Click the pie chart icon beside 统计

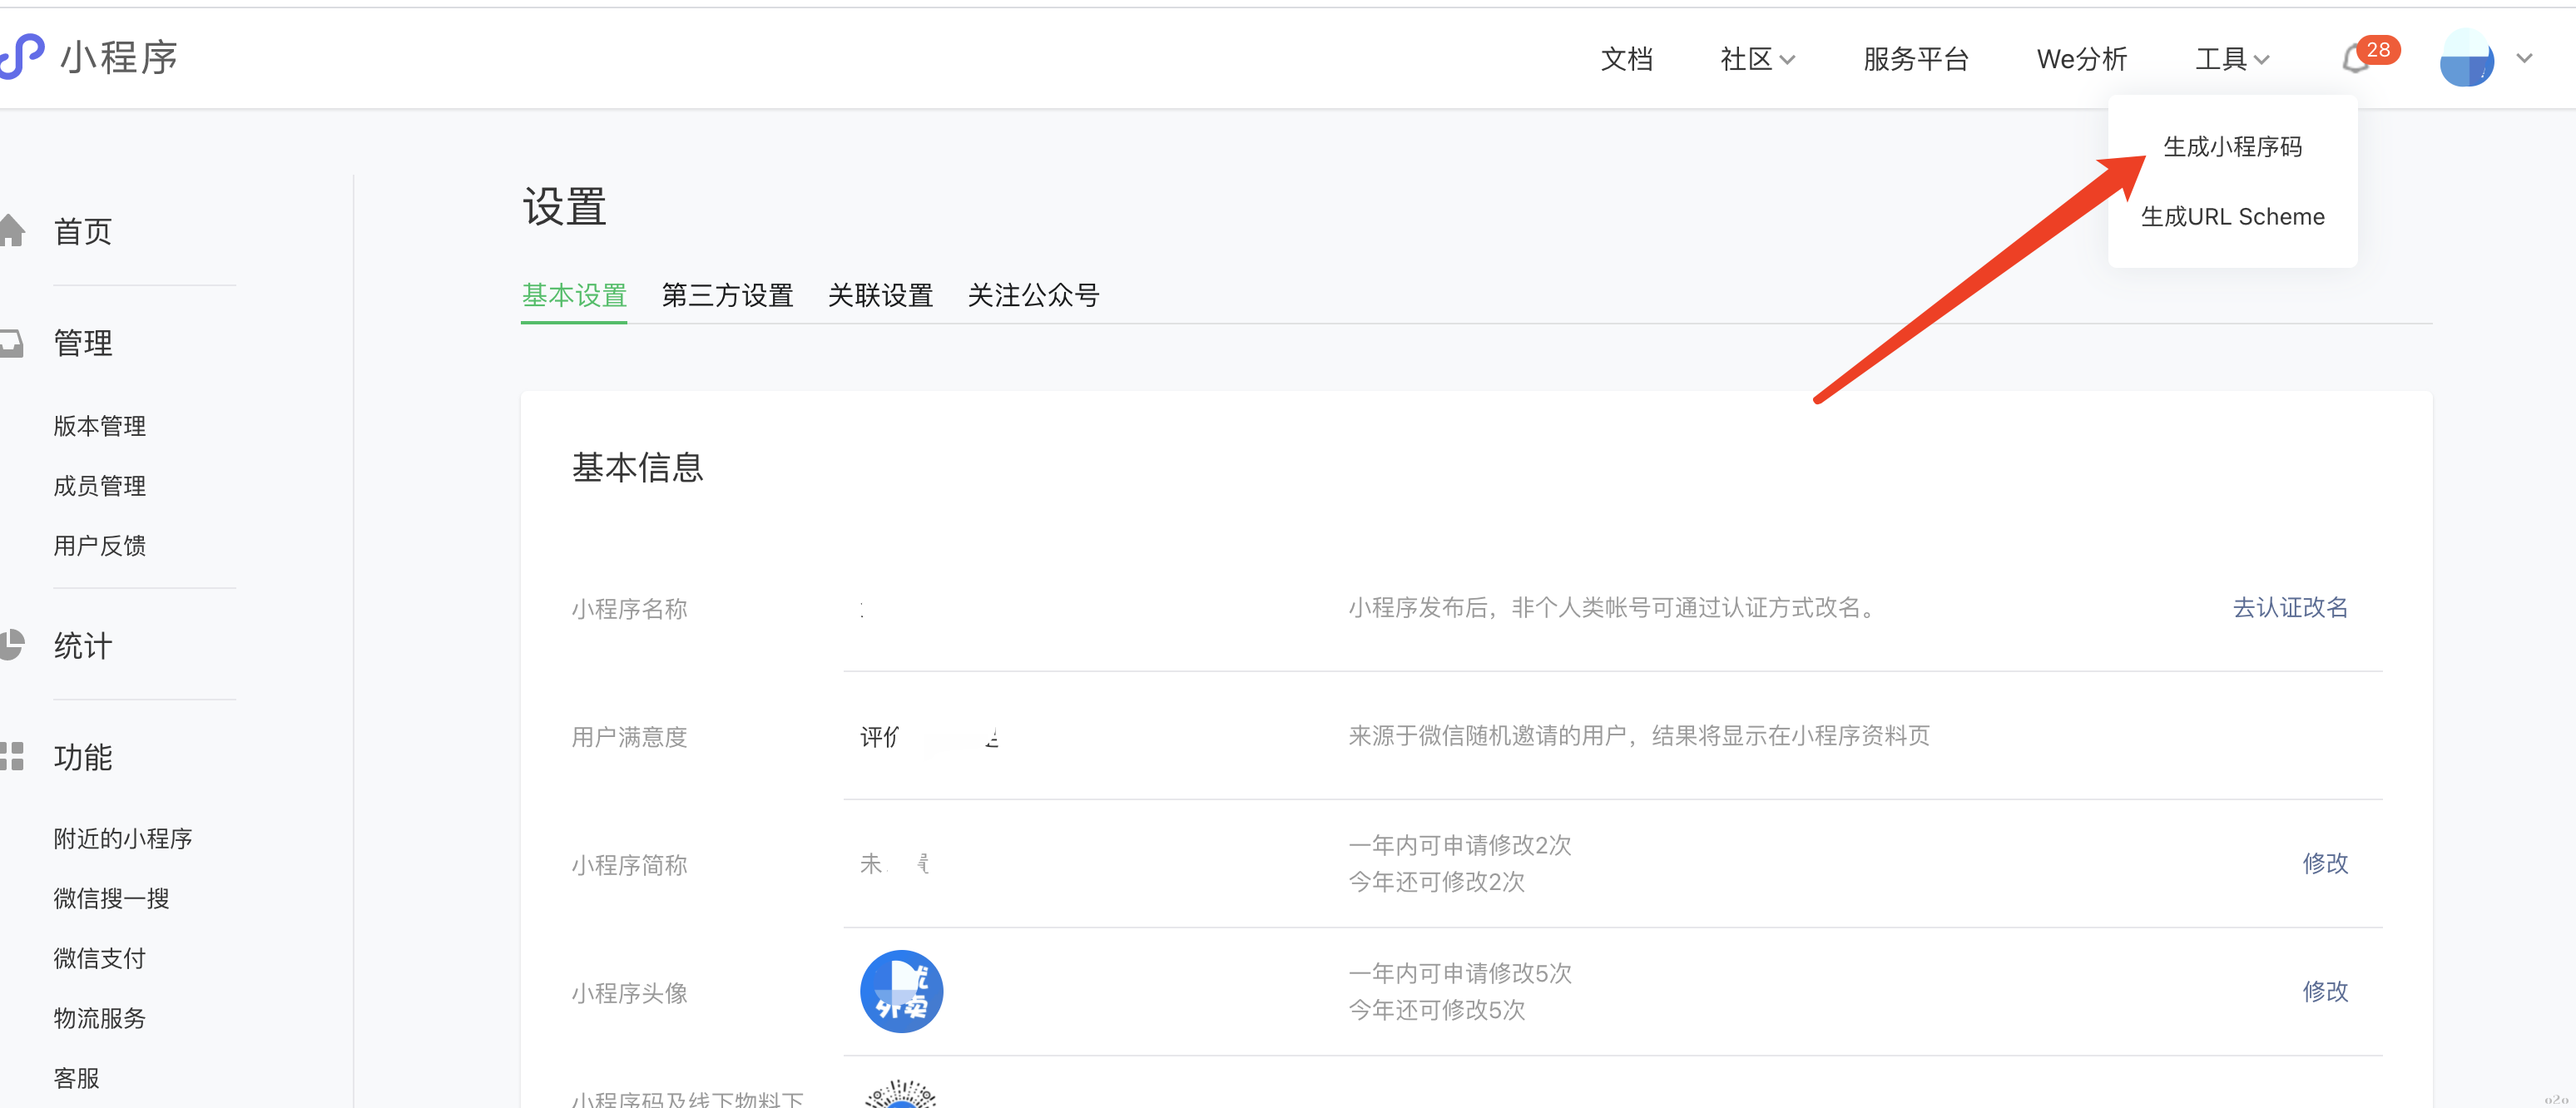point(12,645)
